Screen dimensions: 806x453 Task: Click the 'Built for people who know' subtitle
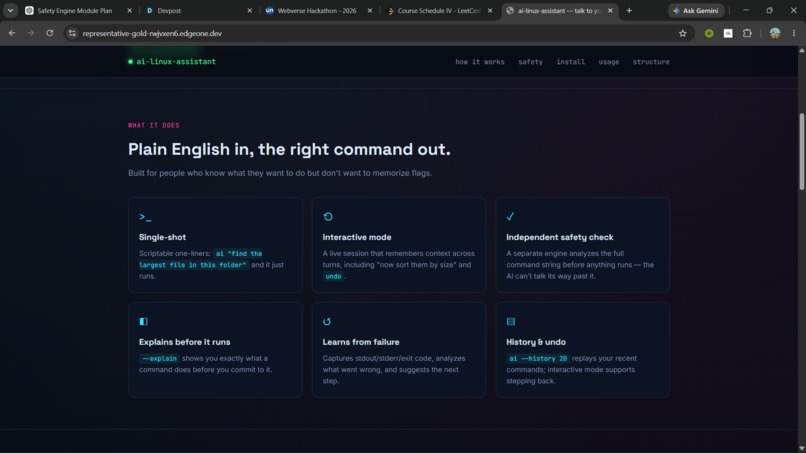(x=280, y=173)
